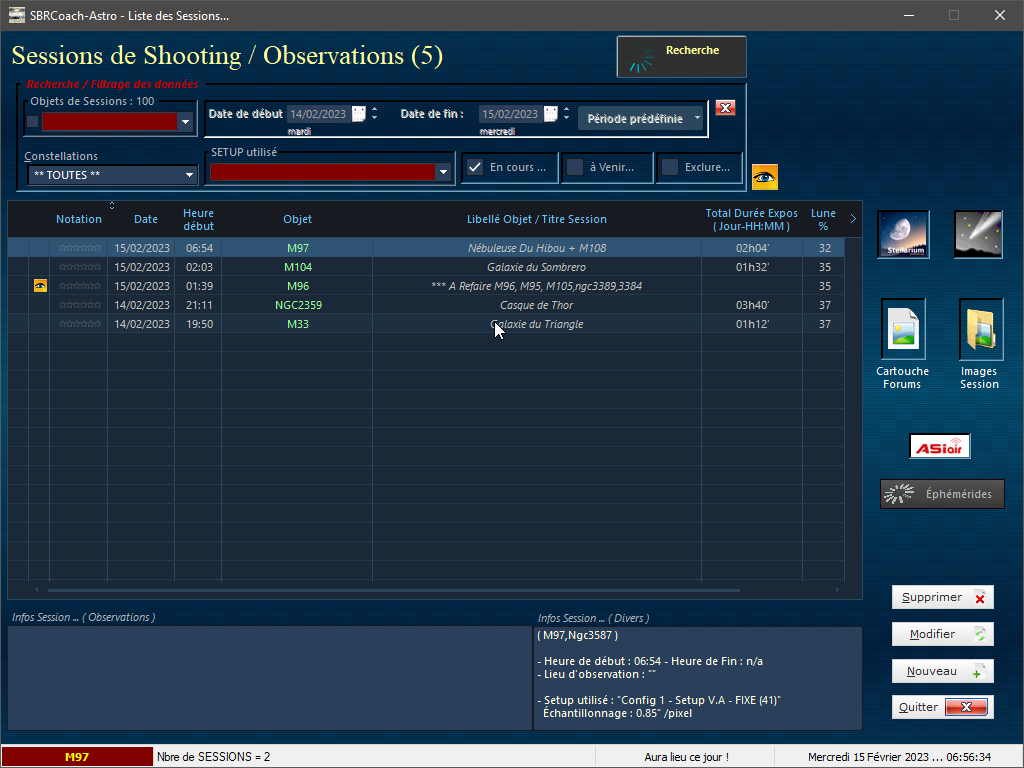
Task: Click the sort indicator above the Notation column
Action: 112,206
